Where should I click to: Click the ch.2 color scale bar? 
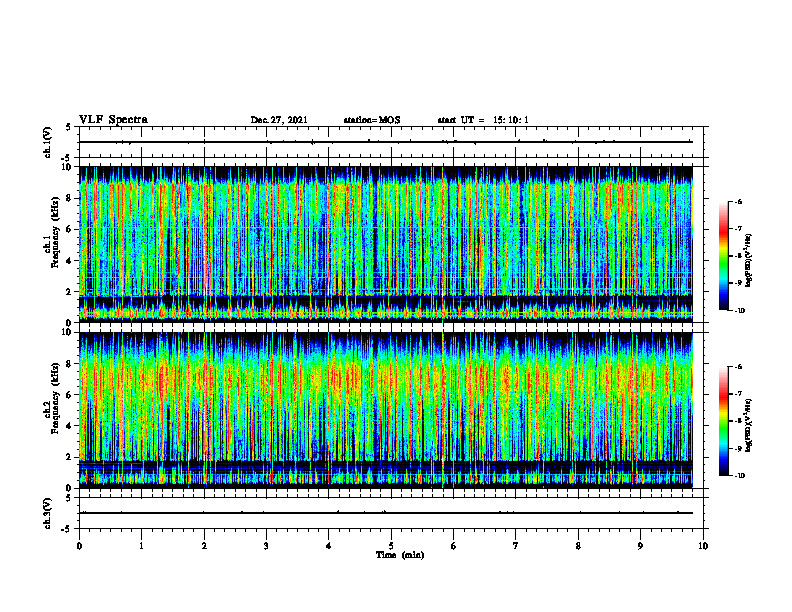click(724, 421)
